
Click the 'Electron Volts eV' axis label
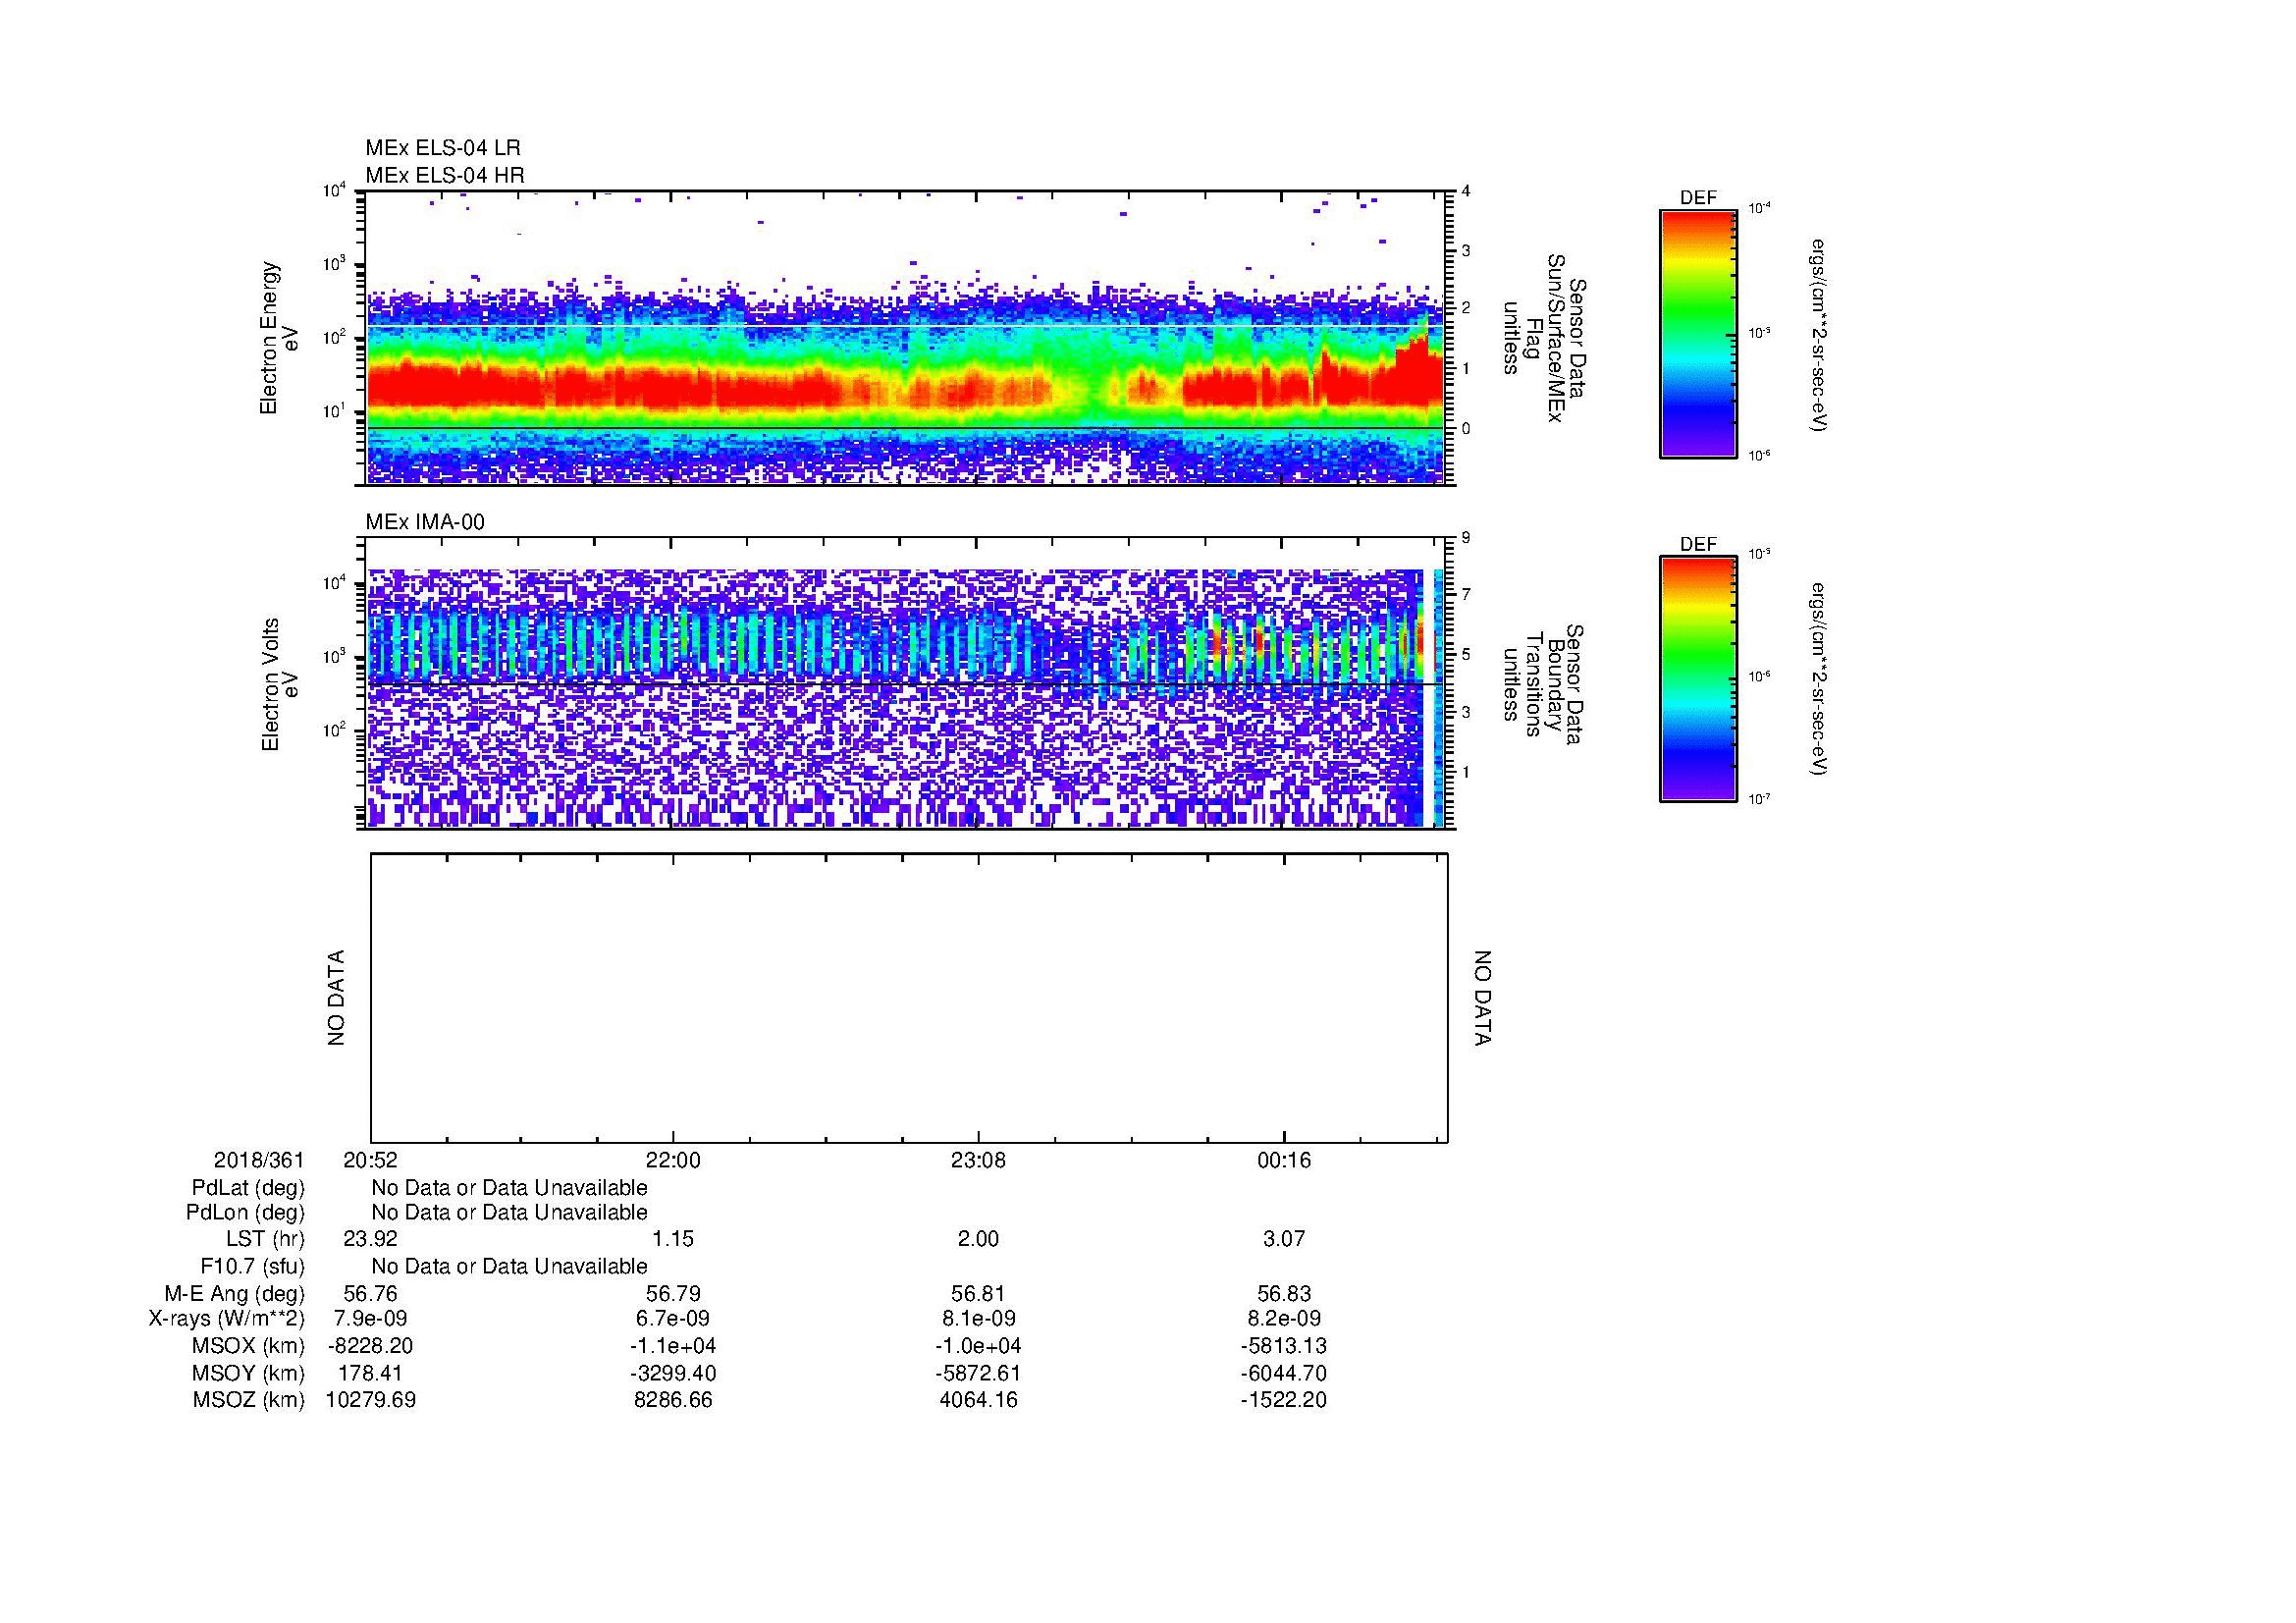pos(280,684)
